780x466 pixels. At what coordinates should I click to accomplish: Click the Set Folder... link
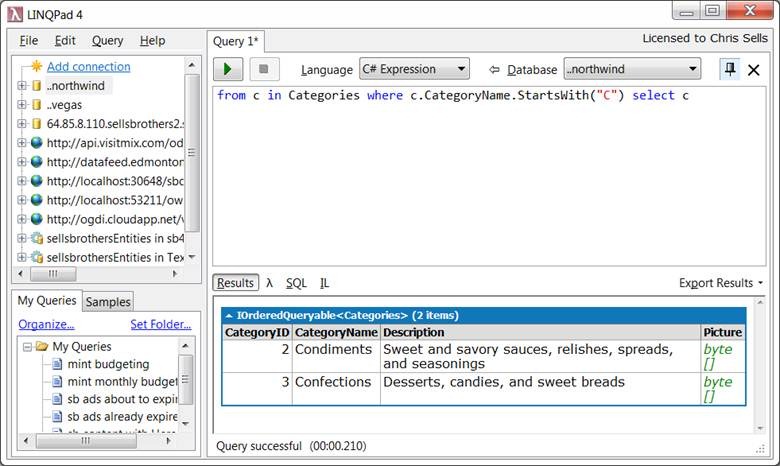161,324
